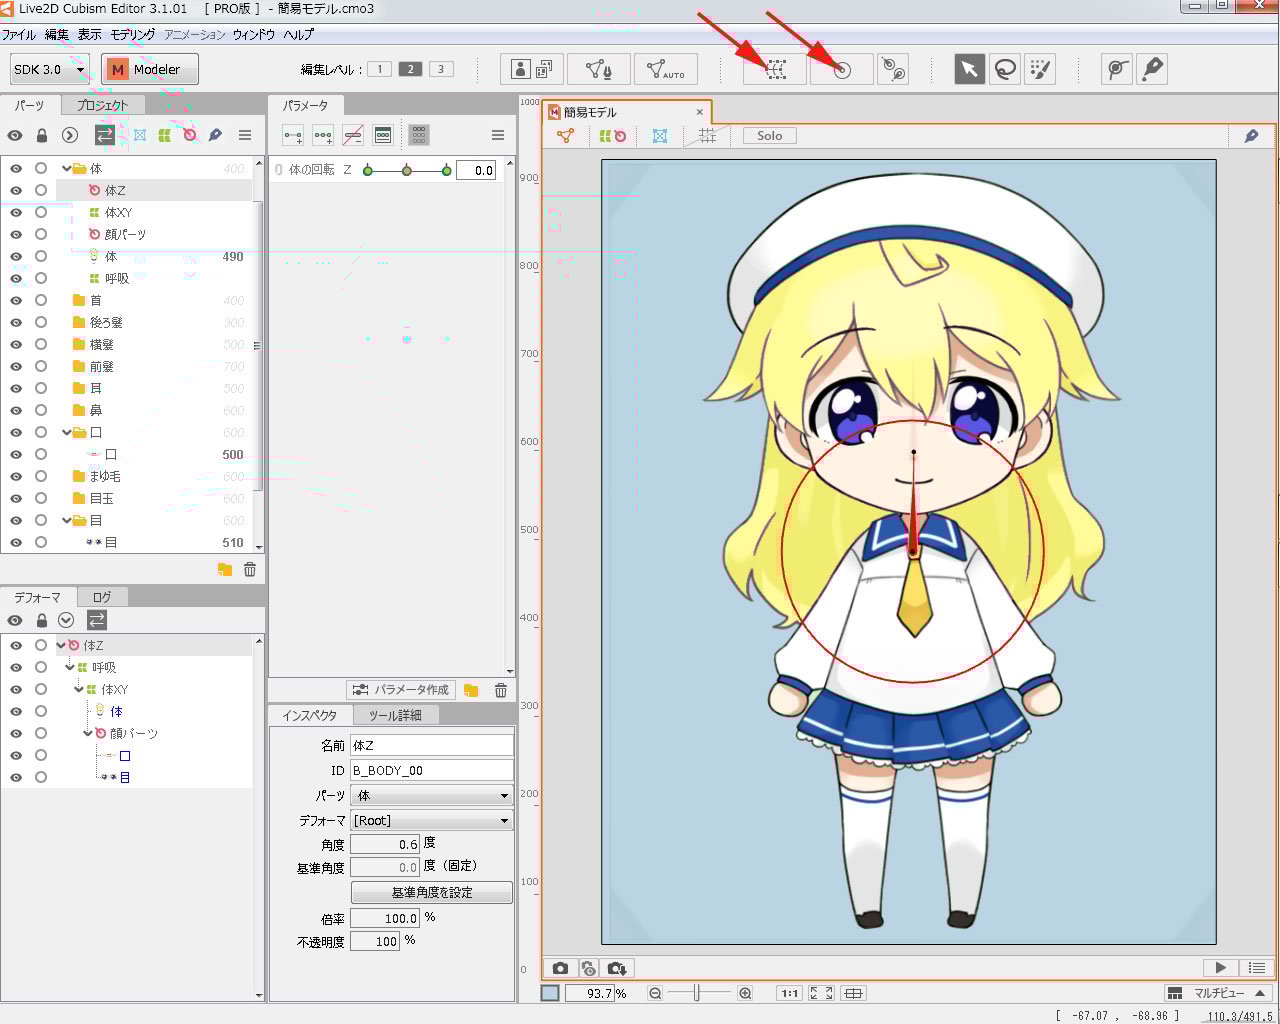This screenshot has width=1280, height=1024.
Task: Hide the 前髪 folder via eye icon
Action: [16, 366]
